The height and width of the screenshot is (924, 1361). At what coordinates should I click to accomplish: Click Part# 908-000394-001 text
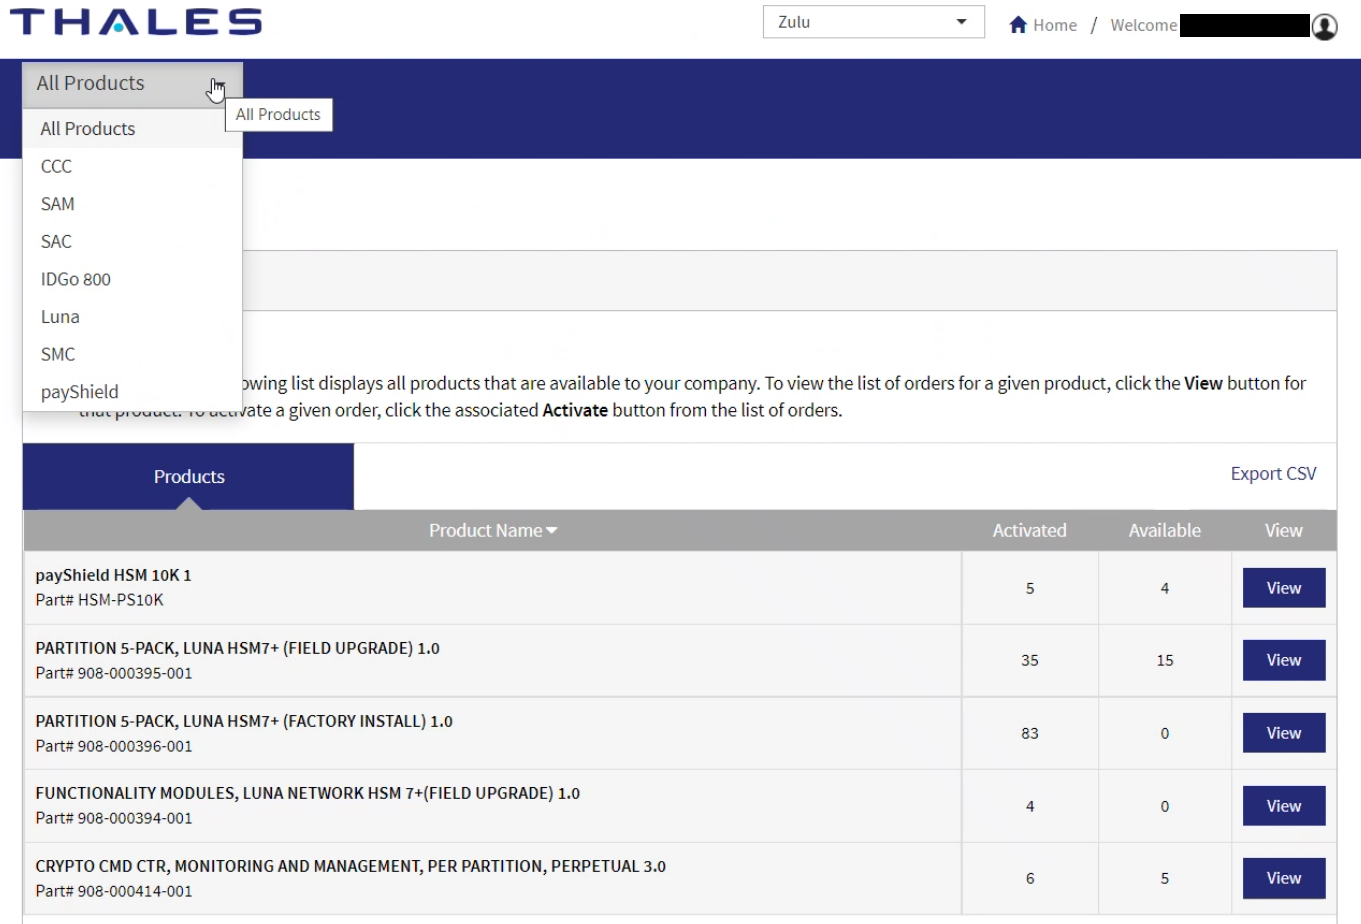click(114, 818)
